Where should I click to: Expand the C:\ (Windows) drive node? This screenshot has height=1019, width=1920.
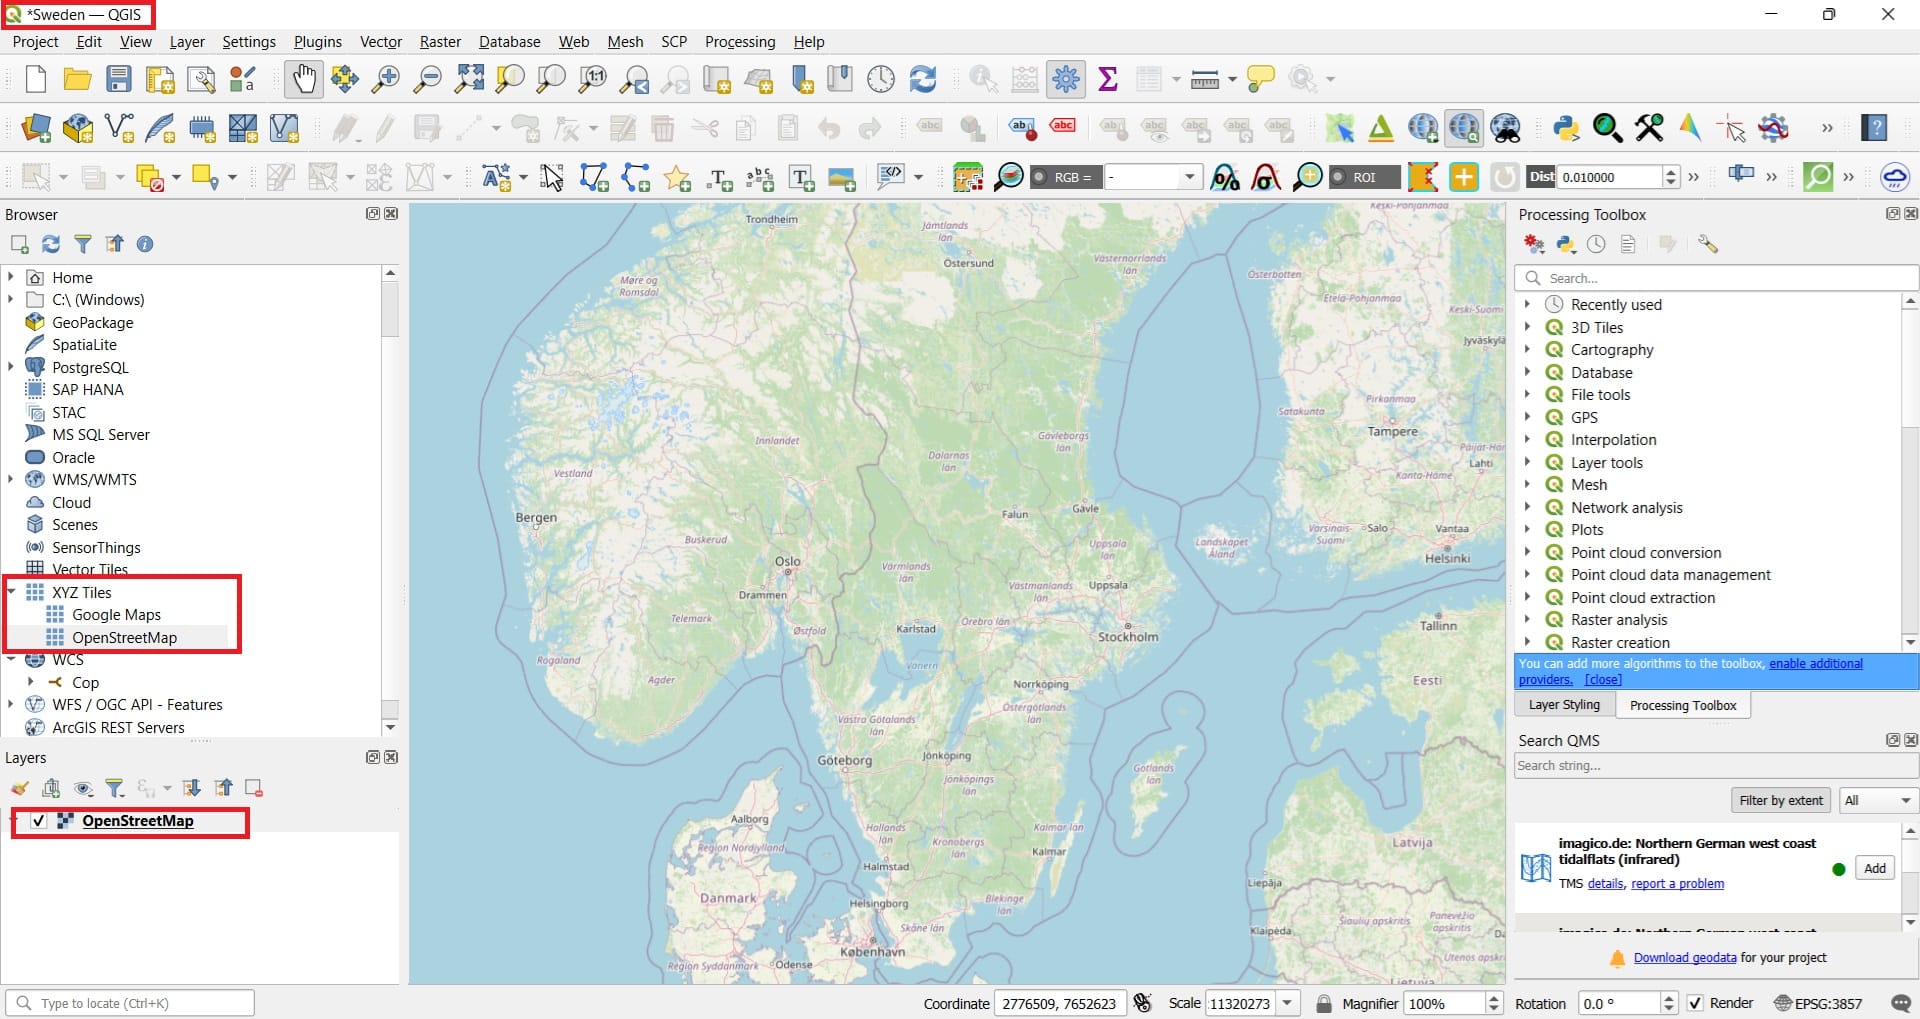(x=11, y=299)
